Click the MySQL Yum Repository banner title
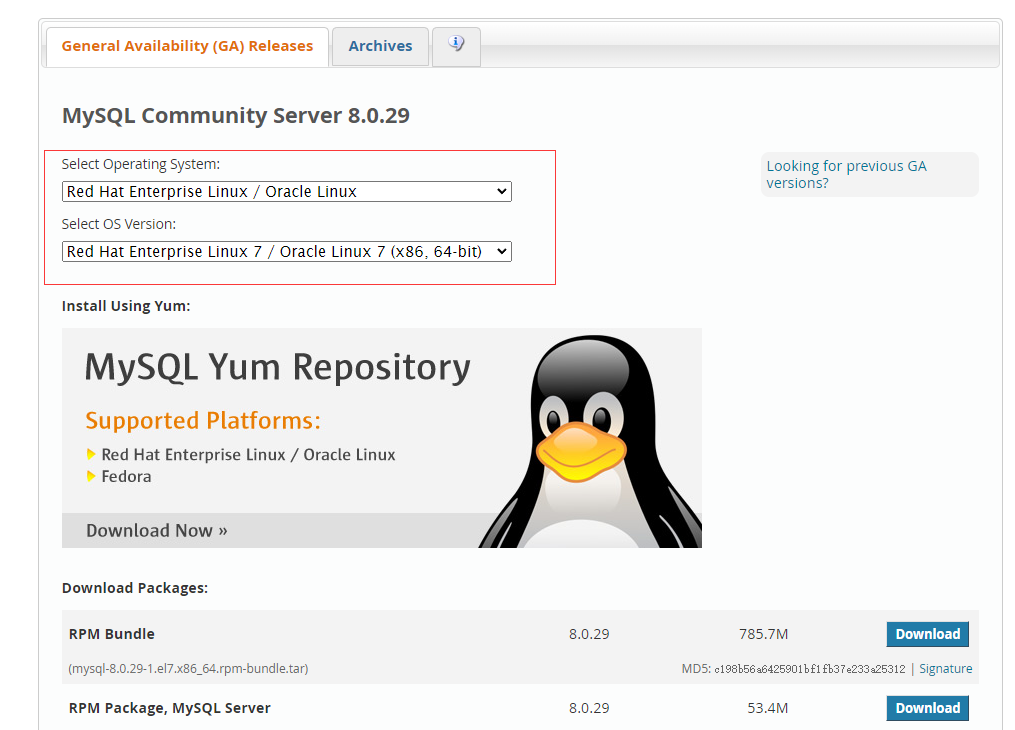 [x=278, y=367]
